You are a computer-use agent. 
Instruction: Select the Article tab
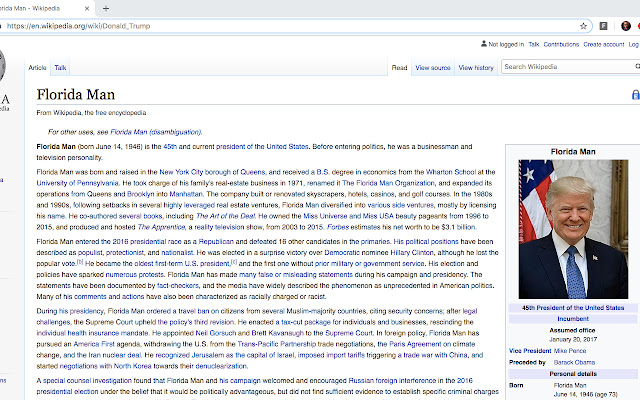[37, 68]
